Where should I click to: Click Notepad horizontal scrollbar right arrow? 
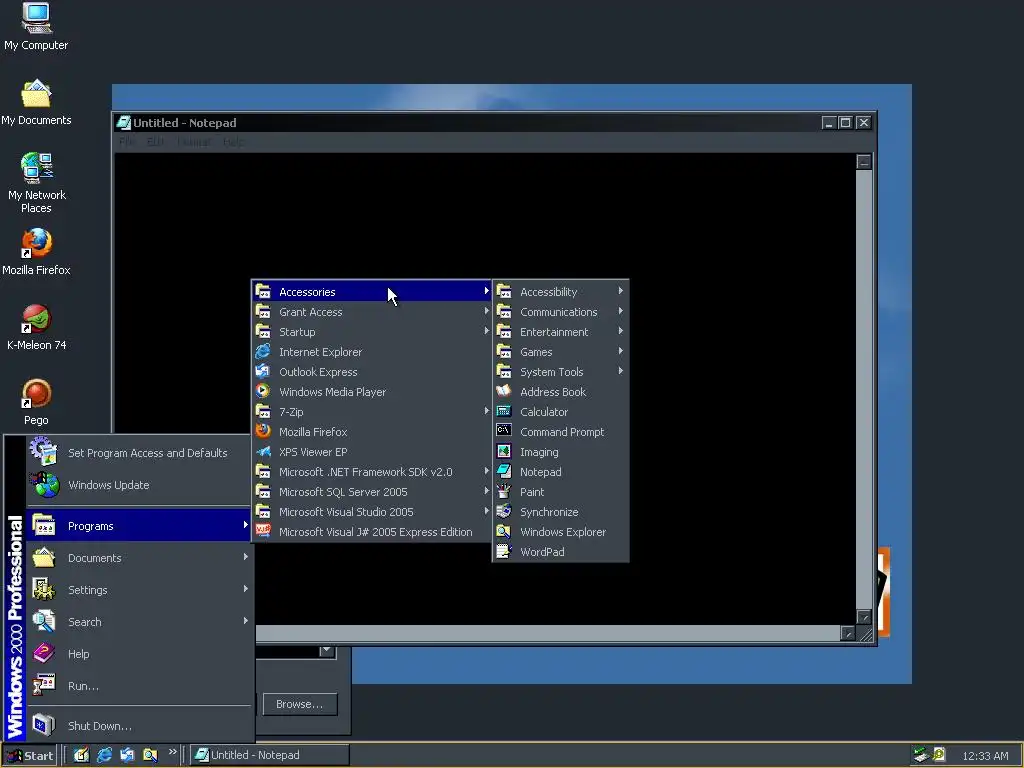[848, 633]
